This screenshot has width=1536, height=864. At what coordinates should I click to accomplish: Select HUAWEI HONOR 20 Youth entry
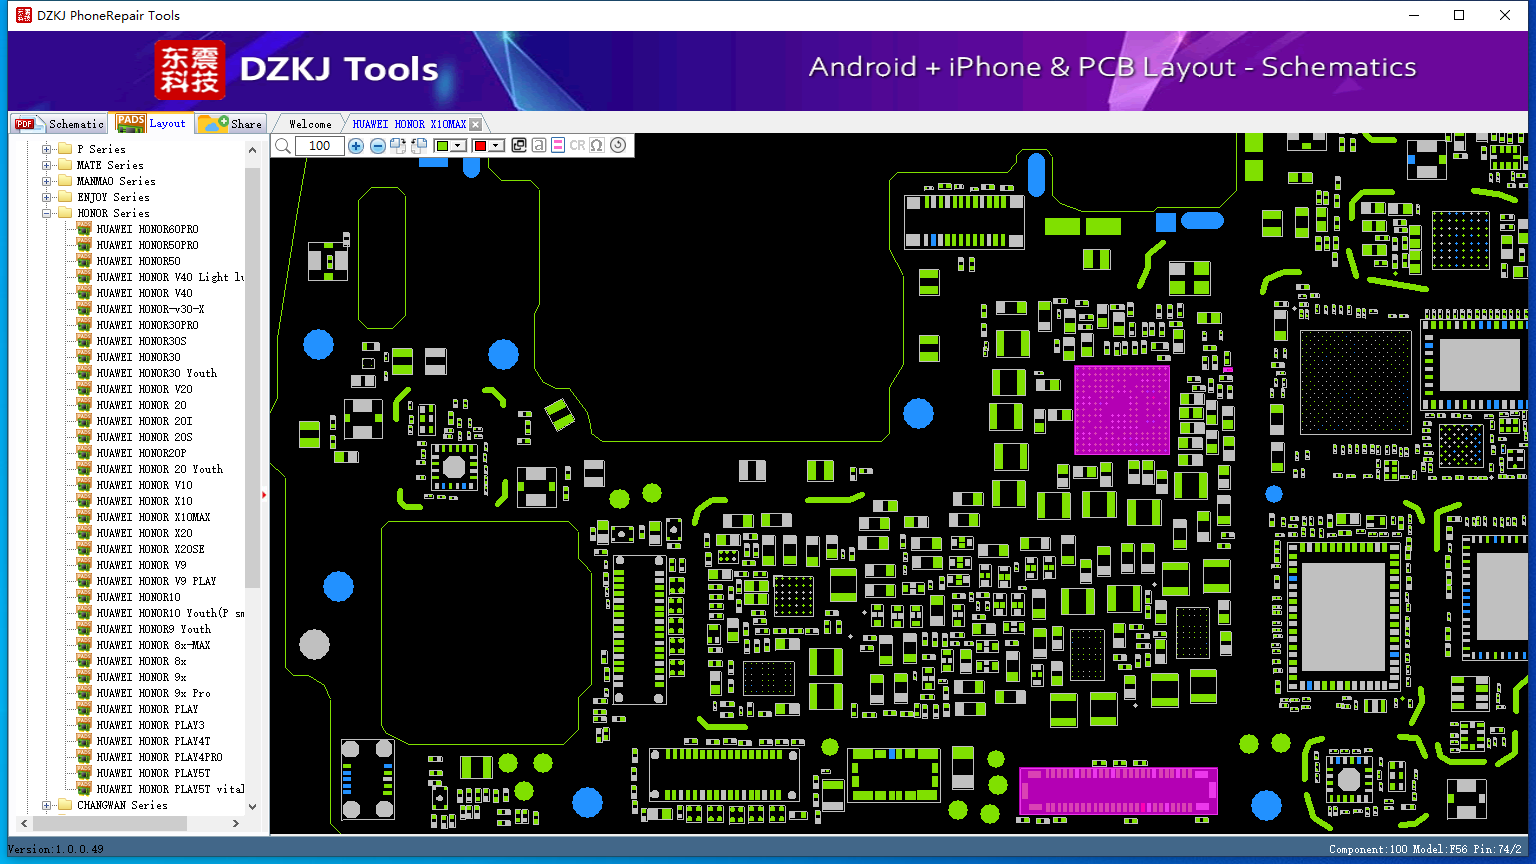tap(159, 469)
